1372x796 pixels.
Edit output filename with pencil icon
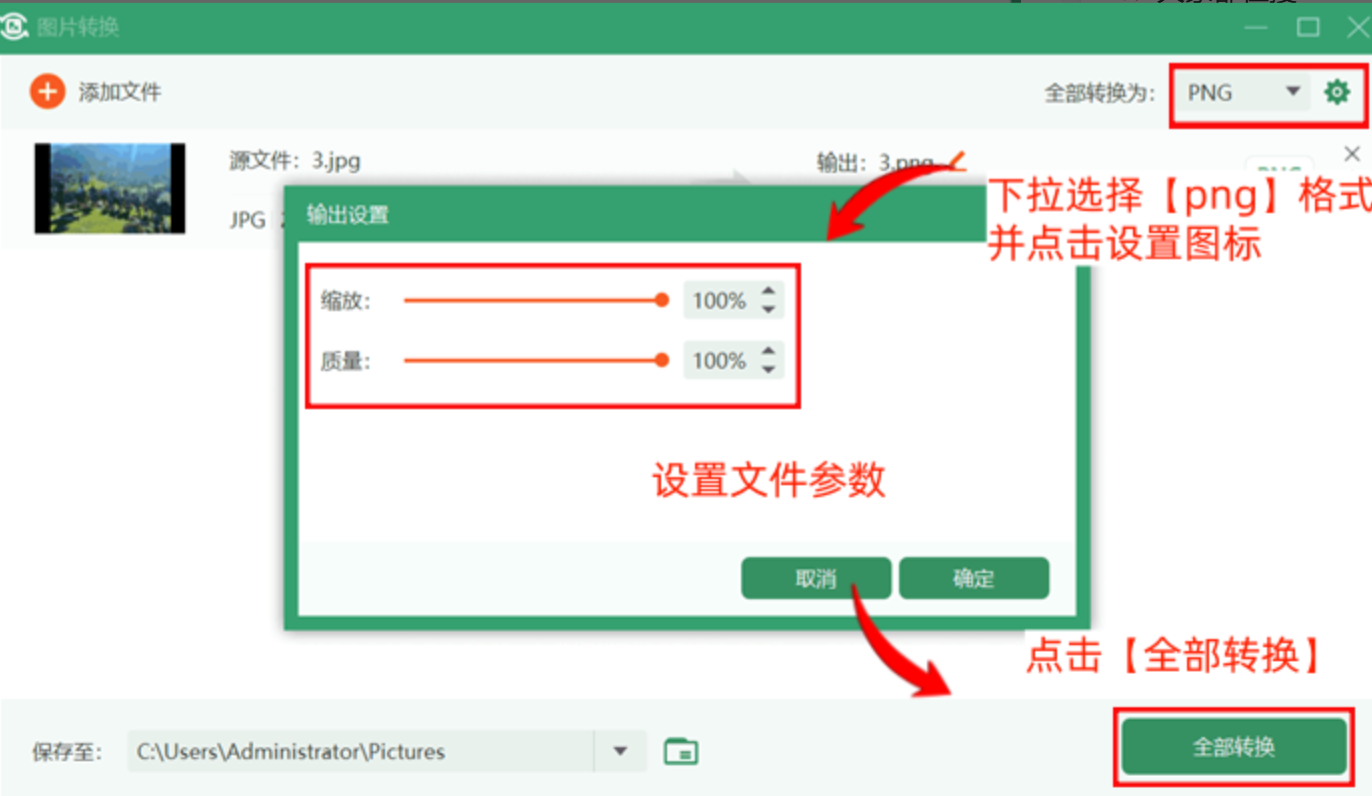(x=956, y=160)
